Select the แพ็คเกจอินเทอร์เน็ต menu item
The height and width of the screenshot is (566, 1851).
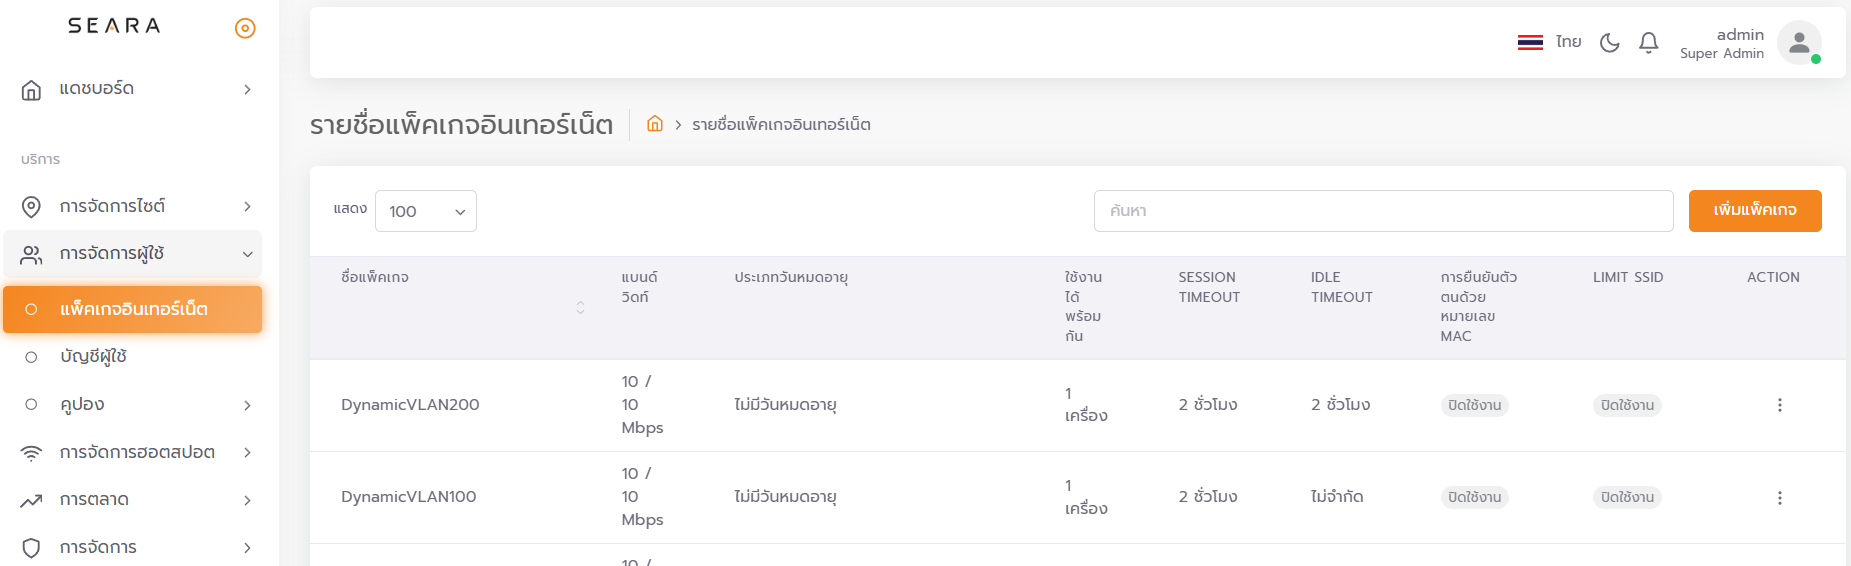pyautogui.click(x=133, y=309)
